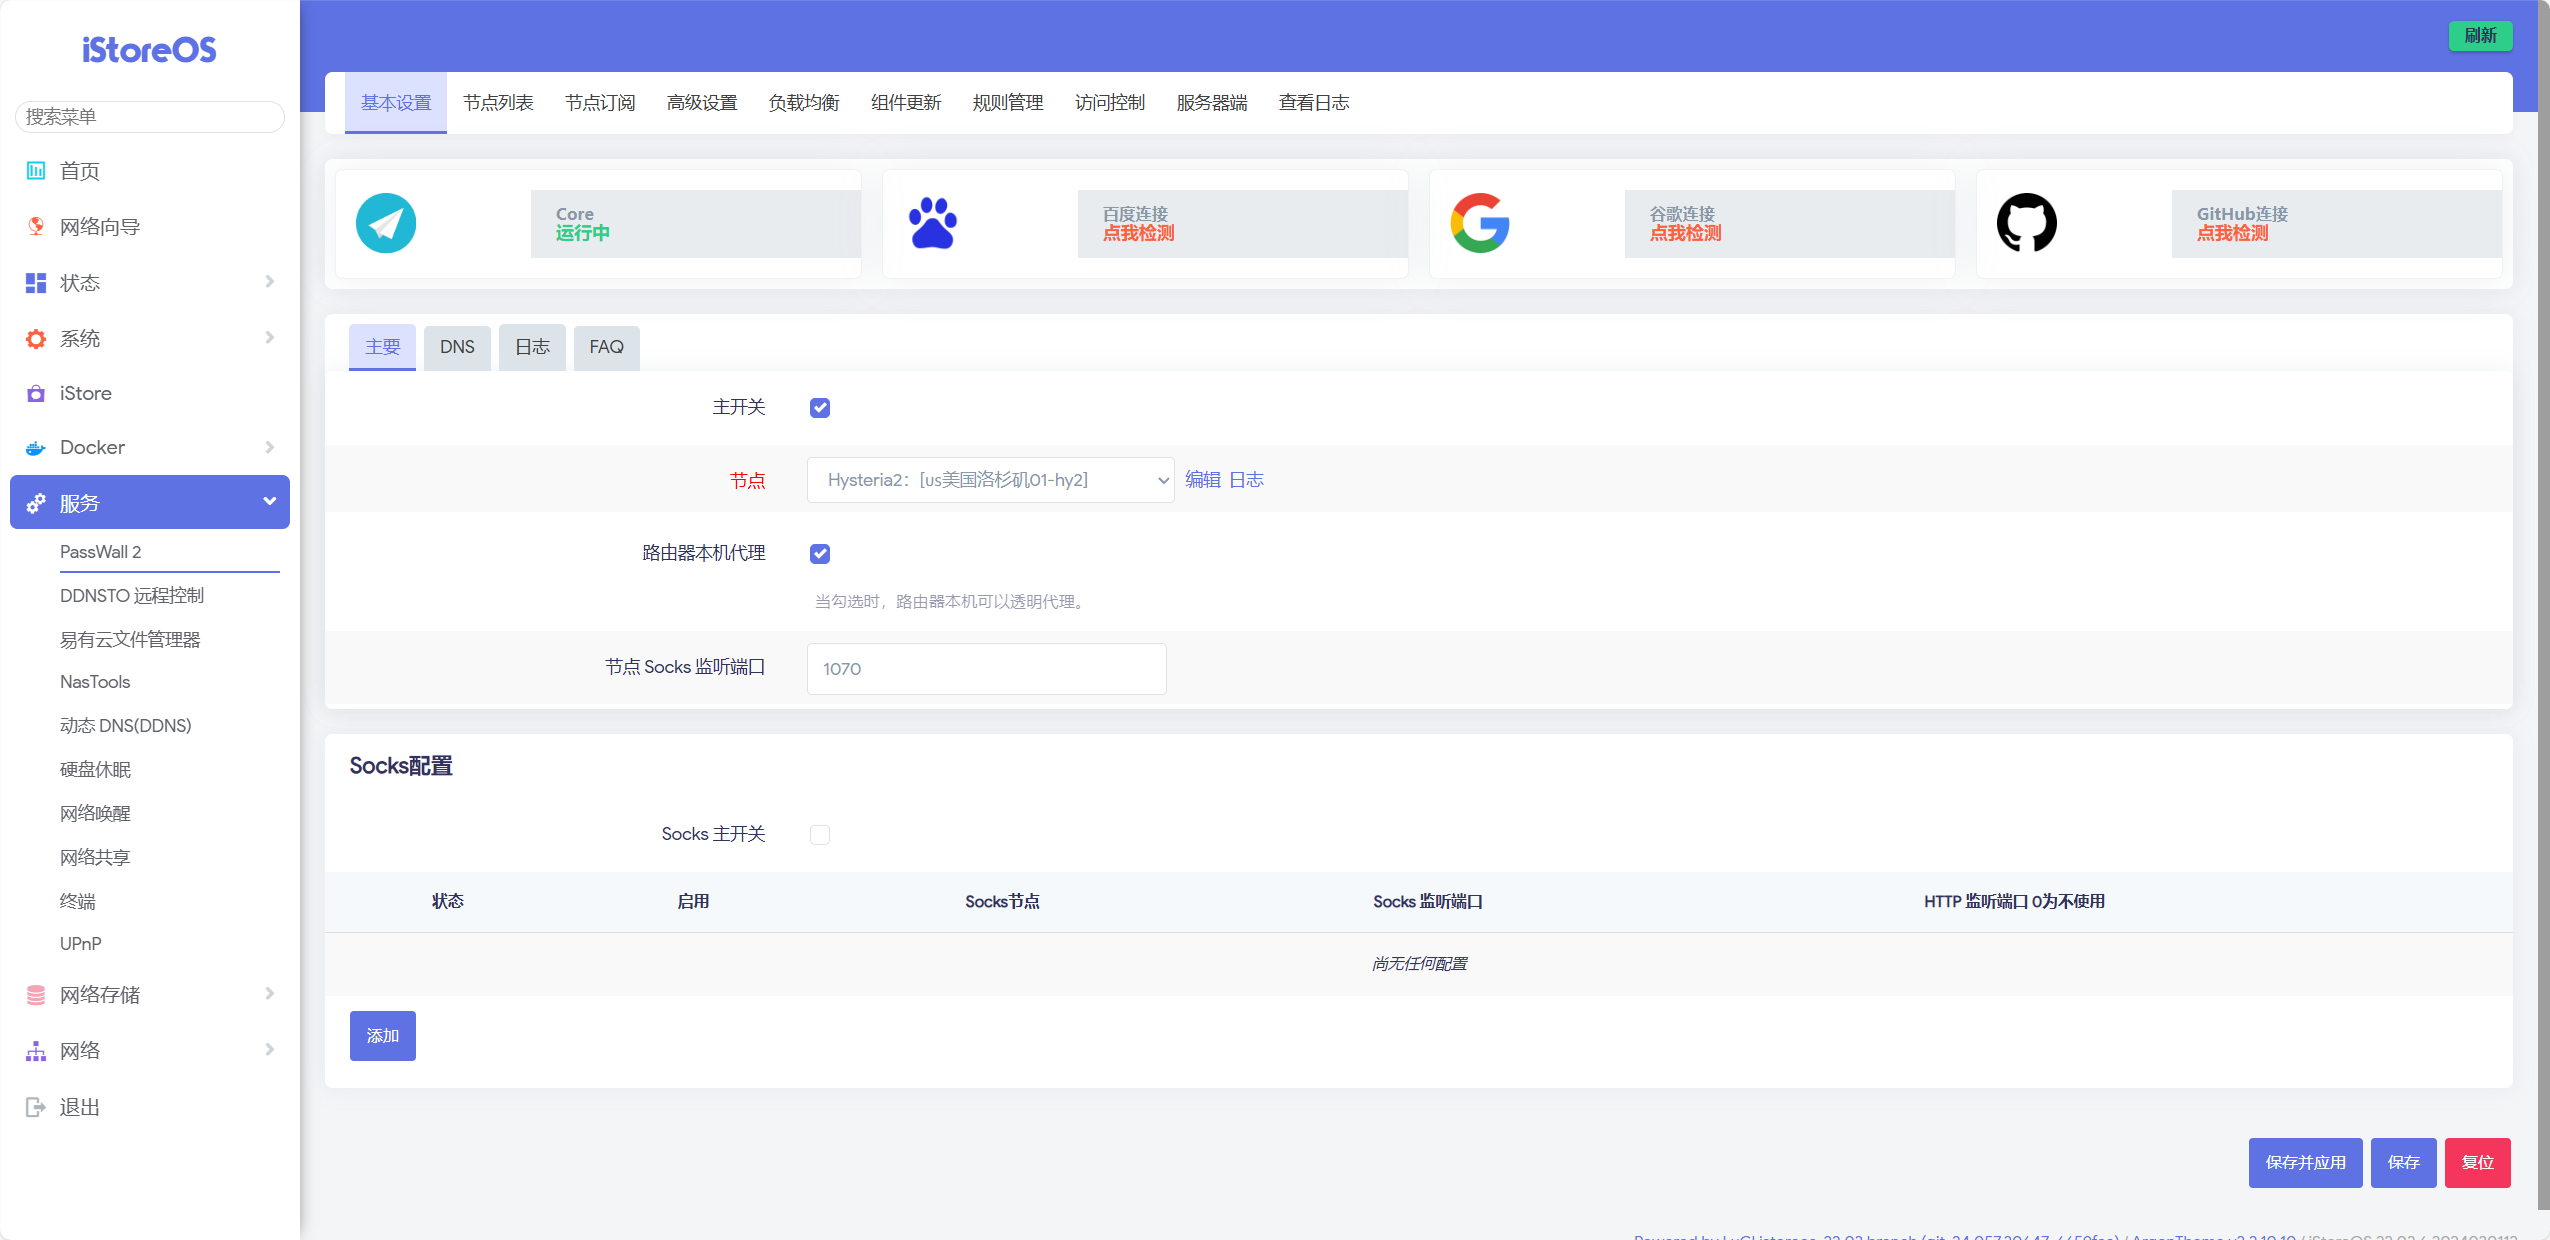Click the 保存 save button
Image resolution: width=2550 pixels, height=1240 pixels.
[x=2404, y=1163]
